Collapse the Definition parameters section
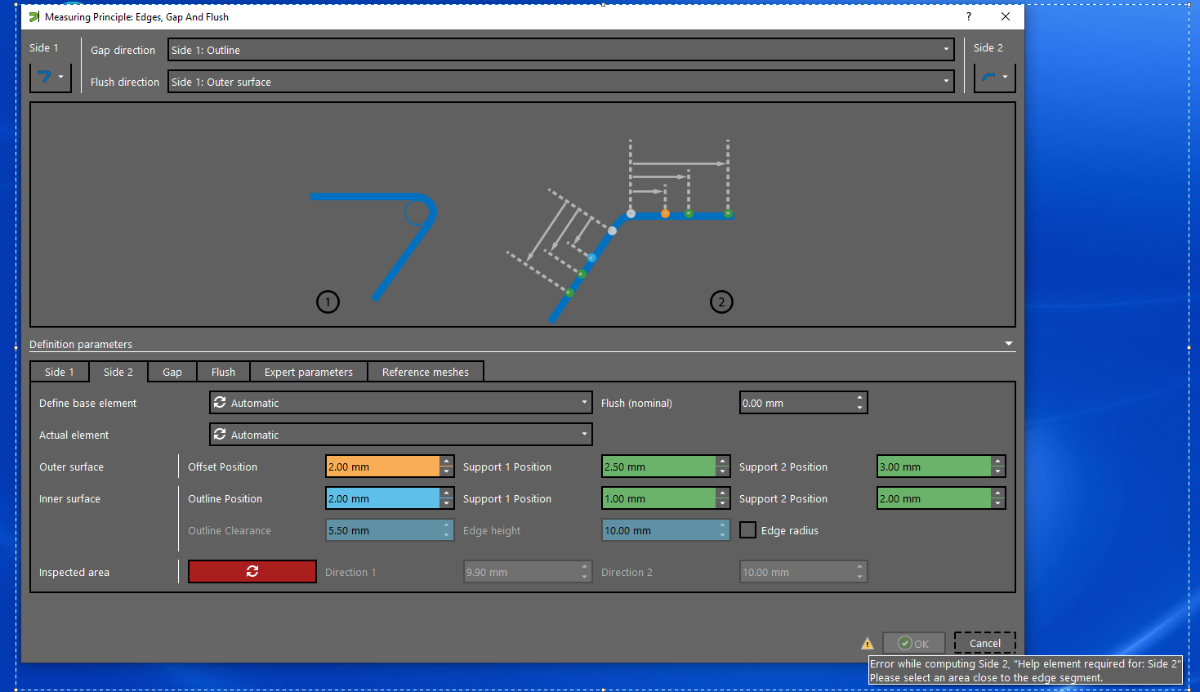Screen dimensions: 1200x692 (1009, 344)
